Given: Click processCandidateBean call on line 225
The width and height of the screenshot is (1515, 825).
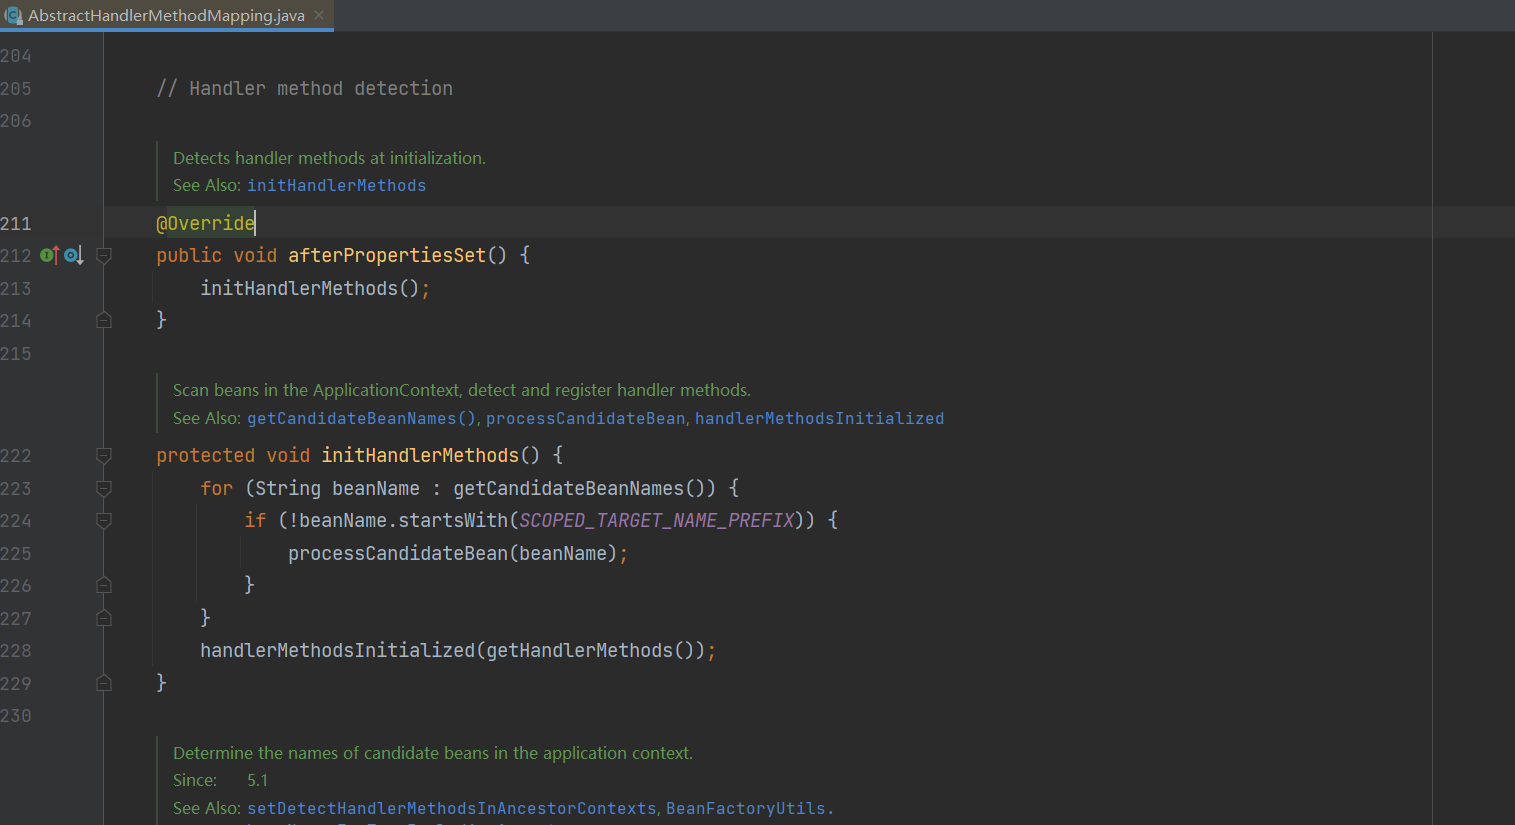Looking at the screenshot, I should (x=398, y=553).
